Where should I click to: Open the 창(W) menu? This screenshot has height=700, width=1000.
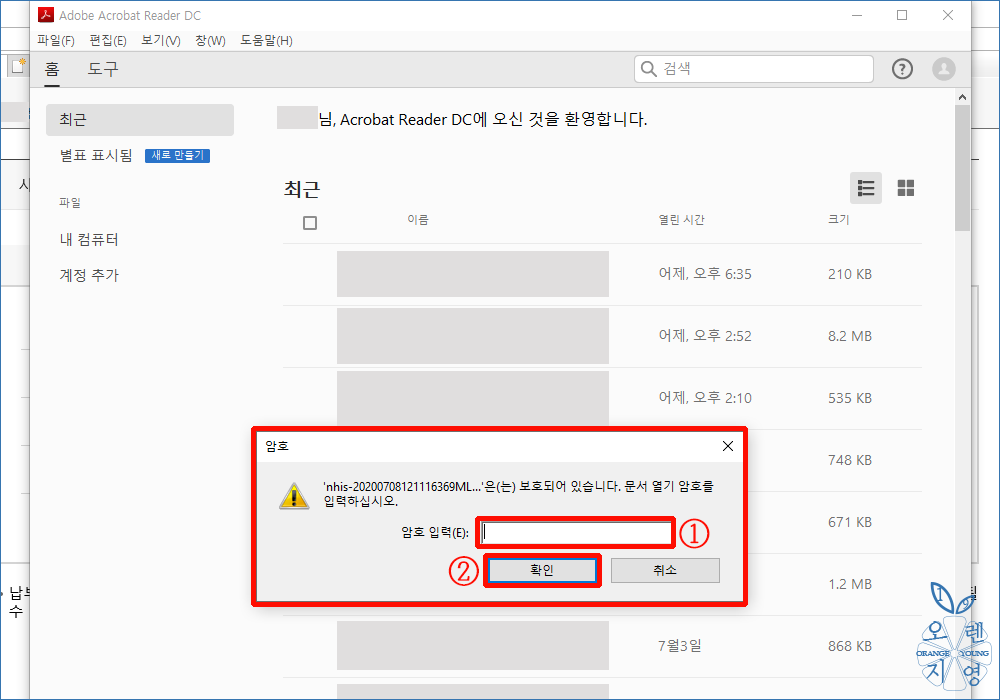pos(210,41)
